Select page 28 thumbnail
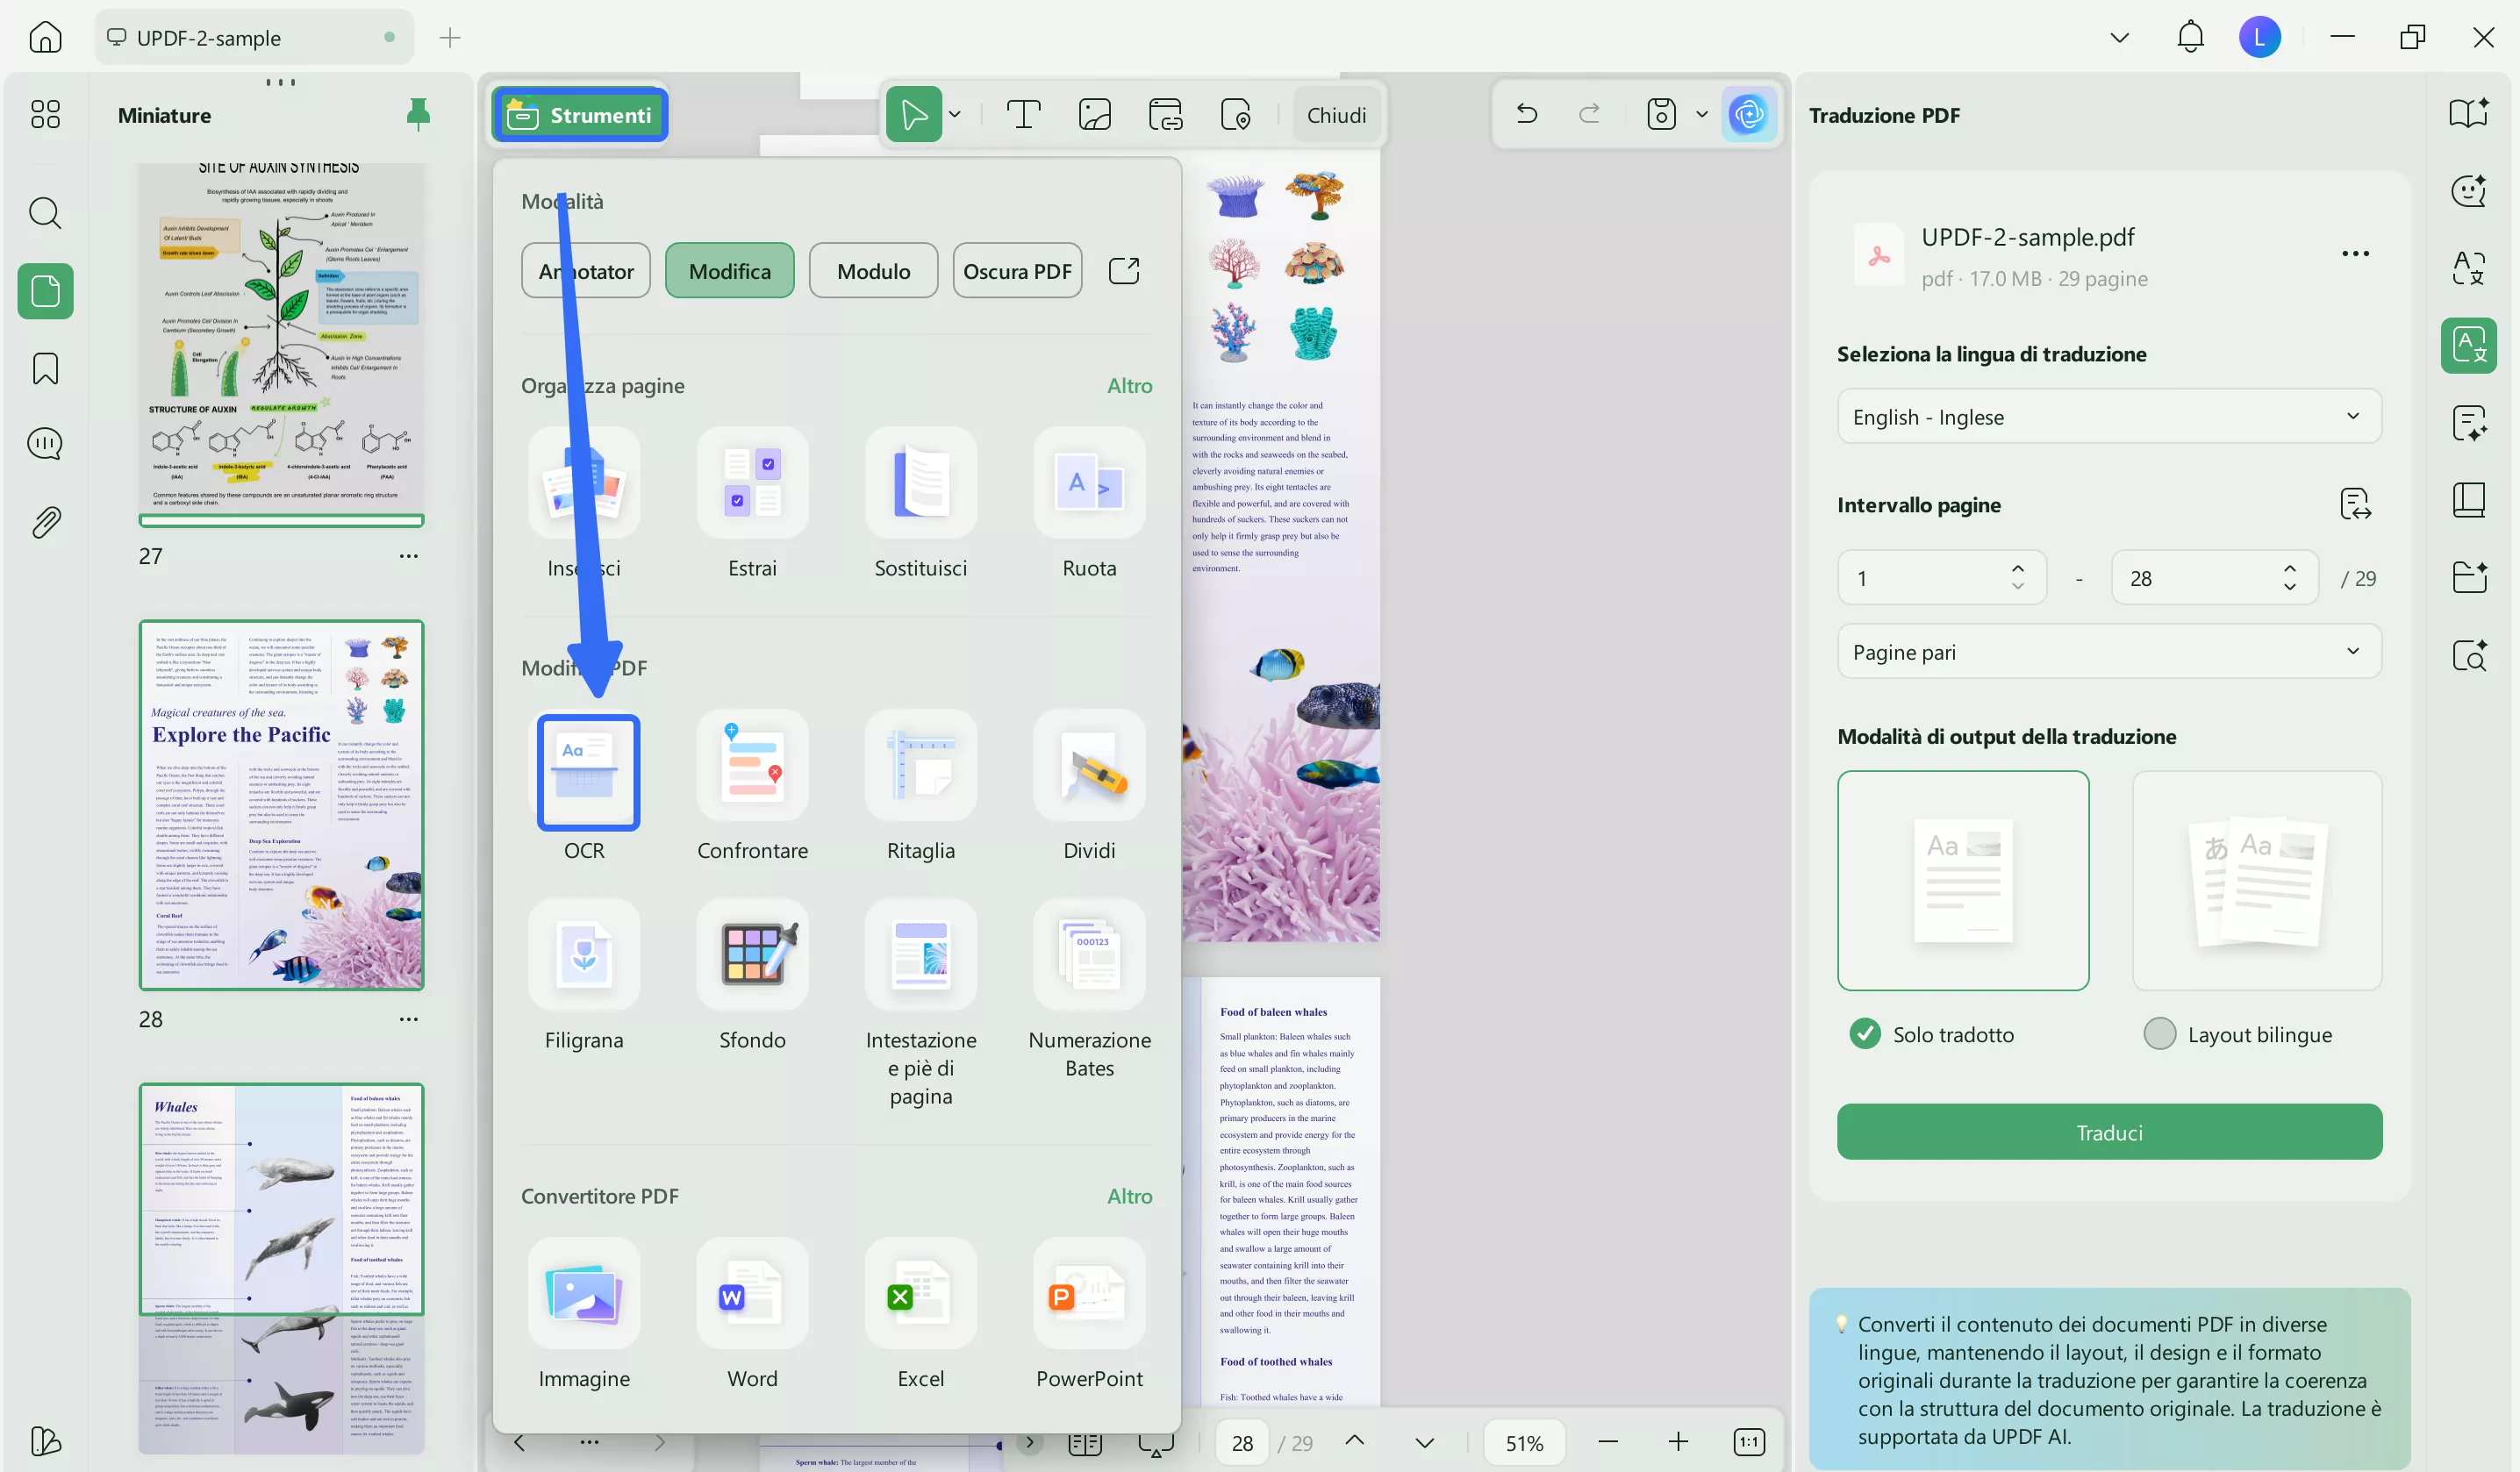The height and width of the screenshot is (1472, 2520). pos(281,805)
